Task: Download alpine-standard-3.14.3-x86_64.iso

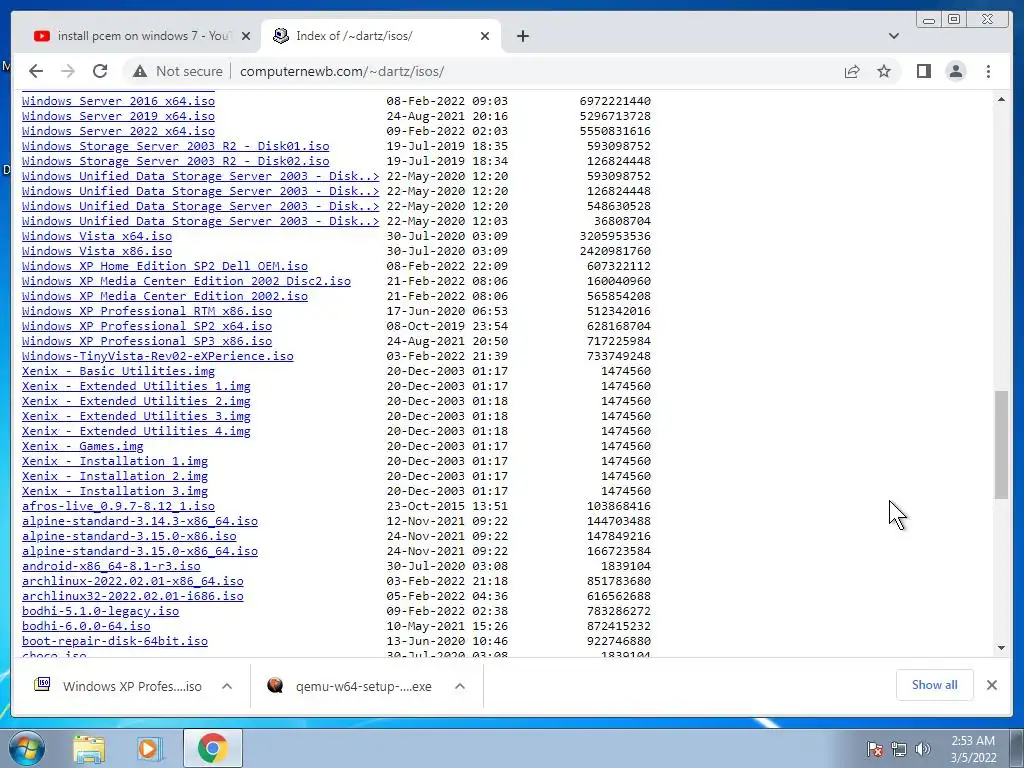Action: point(140,521)
